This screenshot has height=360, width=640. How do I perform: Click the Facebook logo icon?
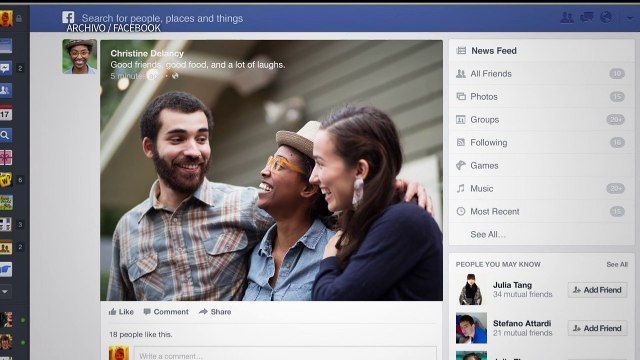68,17
